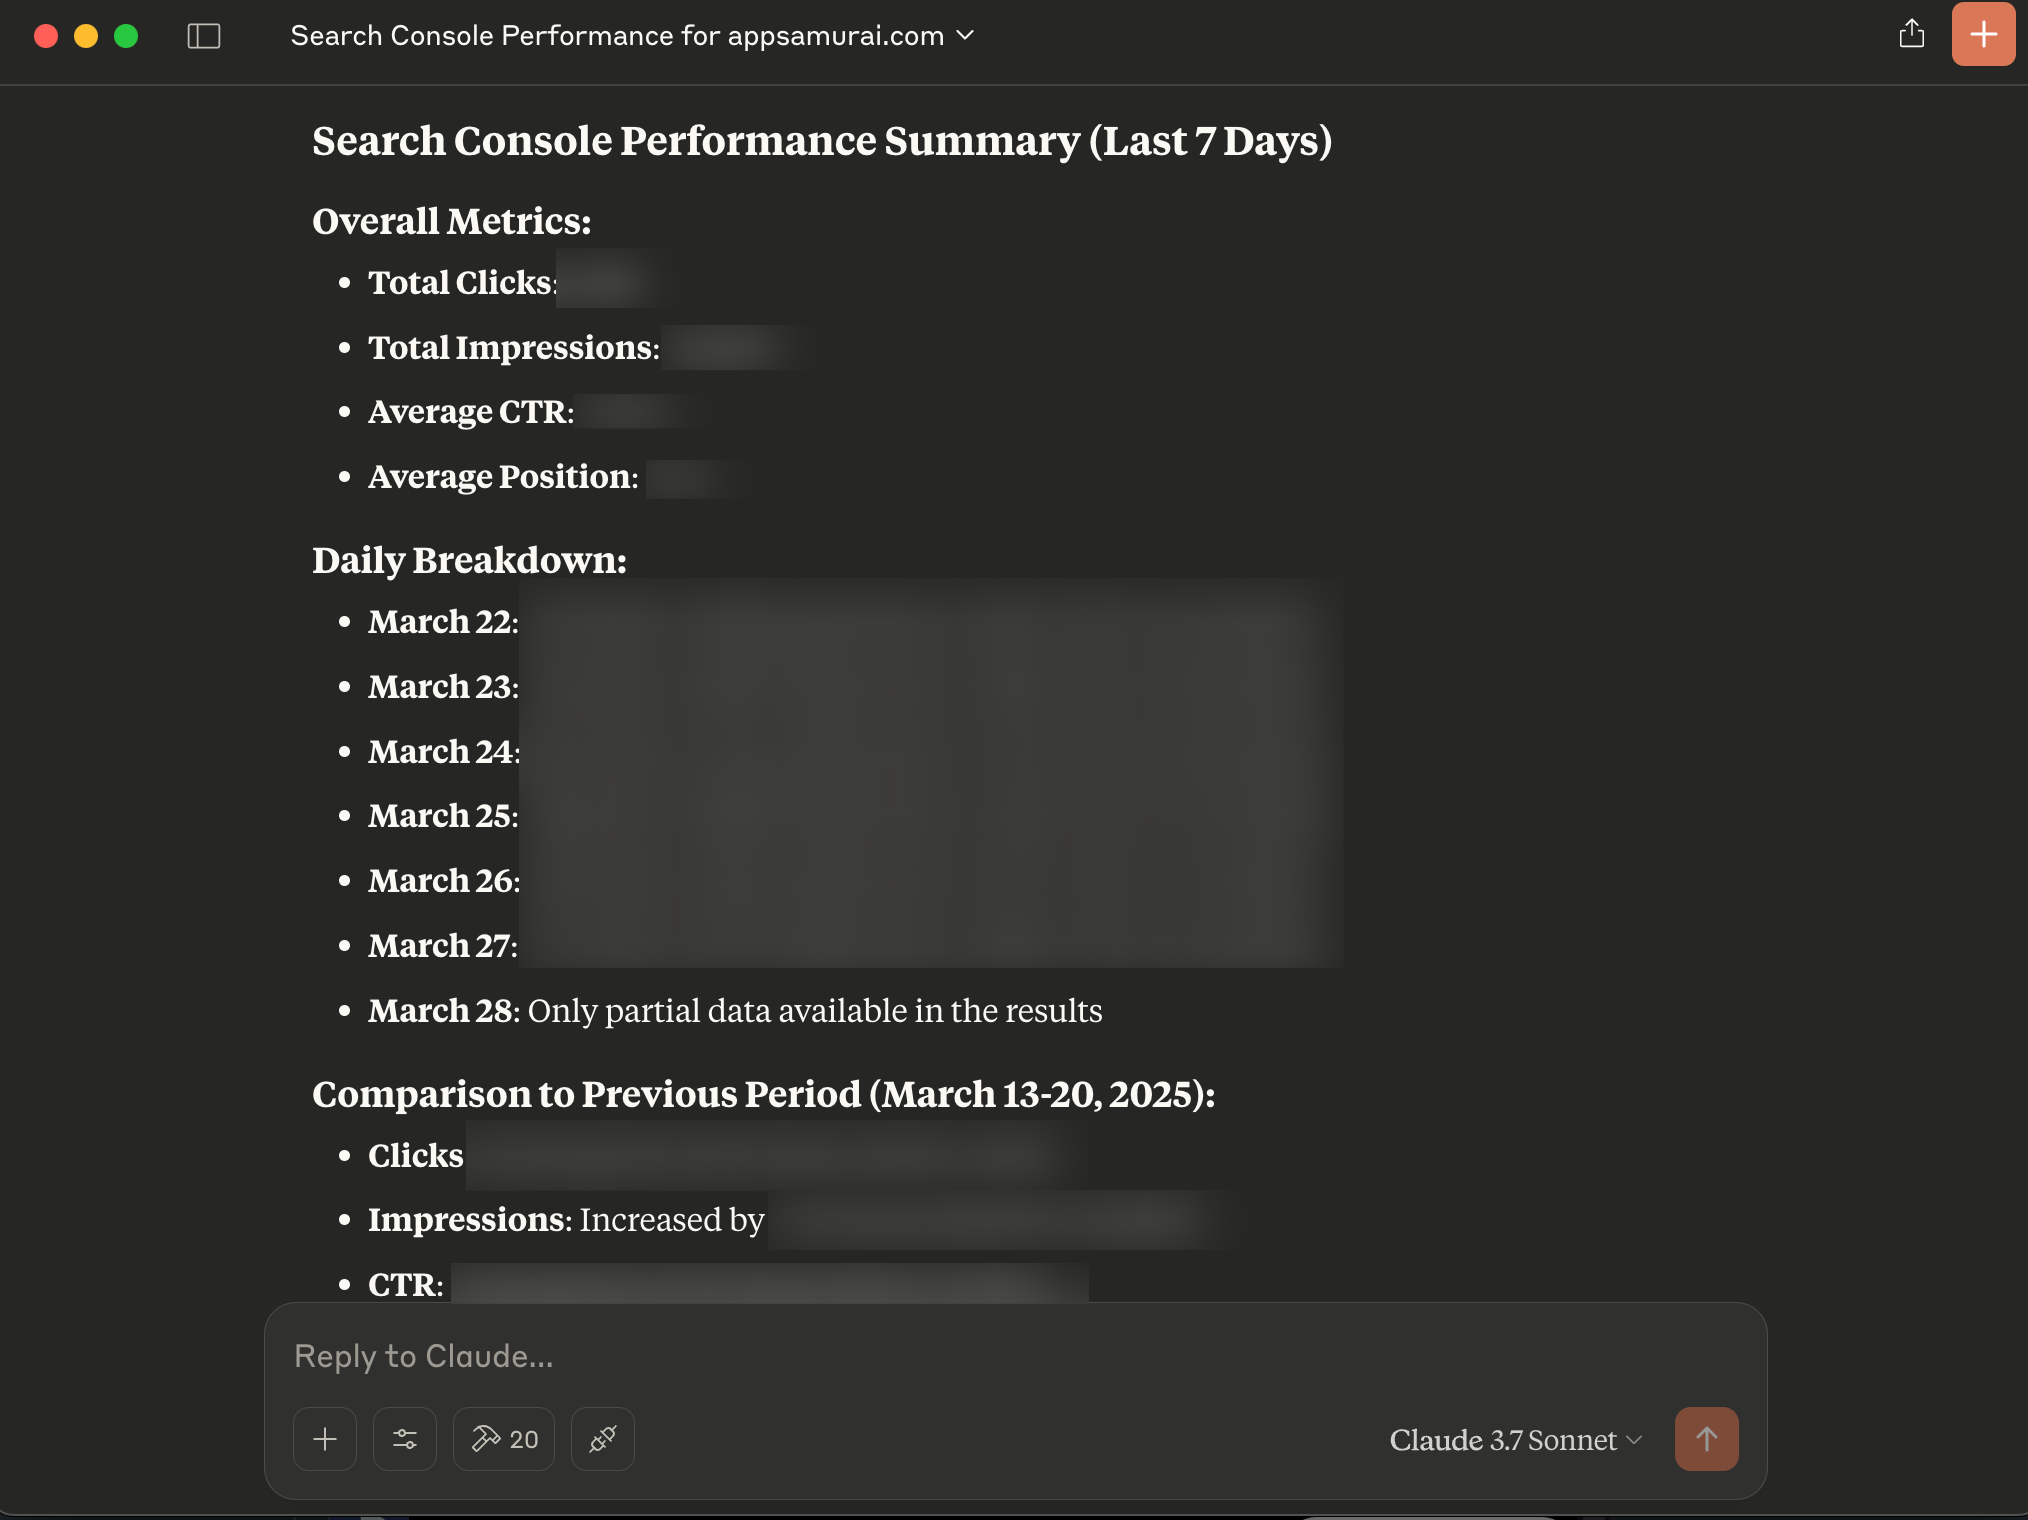Click the Daily Breakdown heading
Image resolution: width=2028 pixels, height=1520 pixels.
coord(469,560)
